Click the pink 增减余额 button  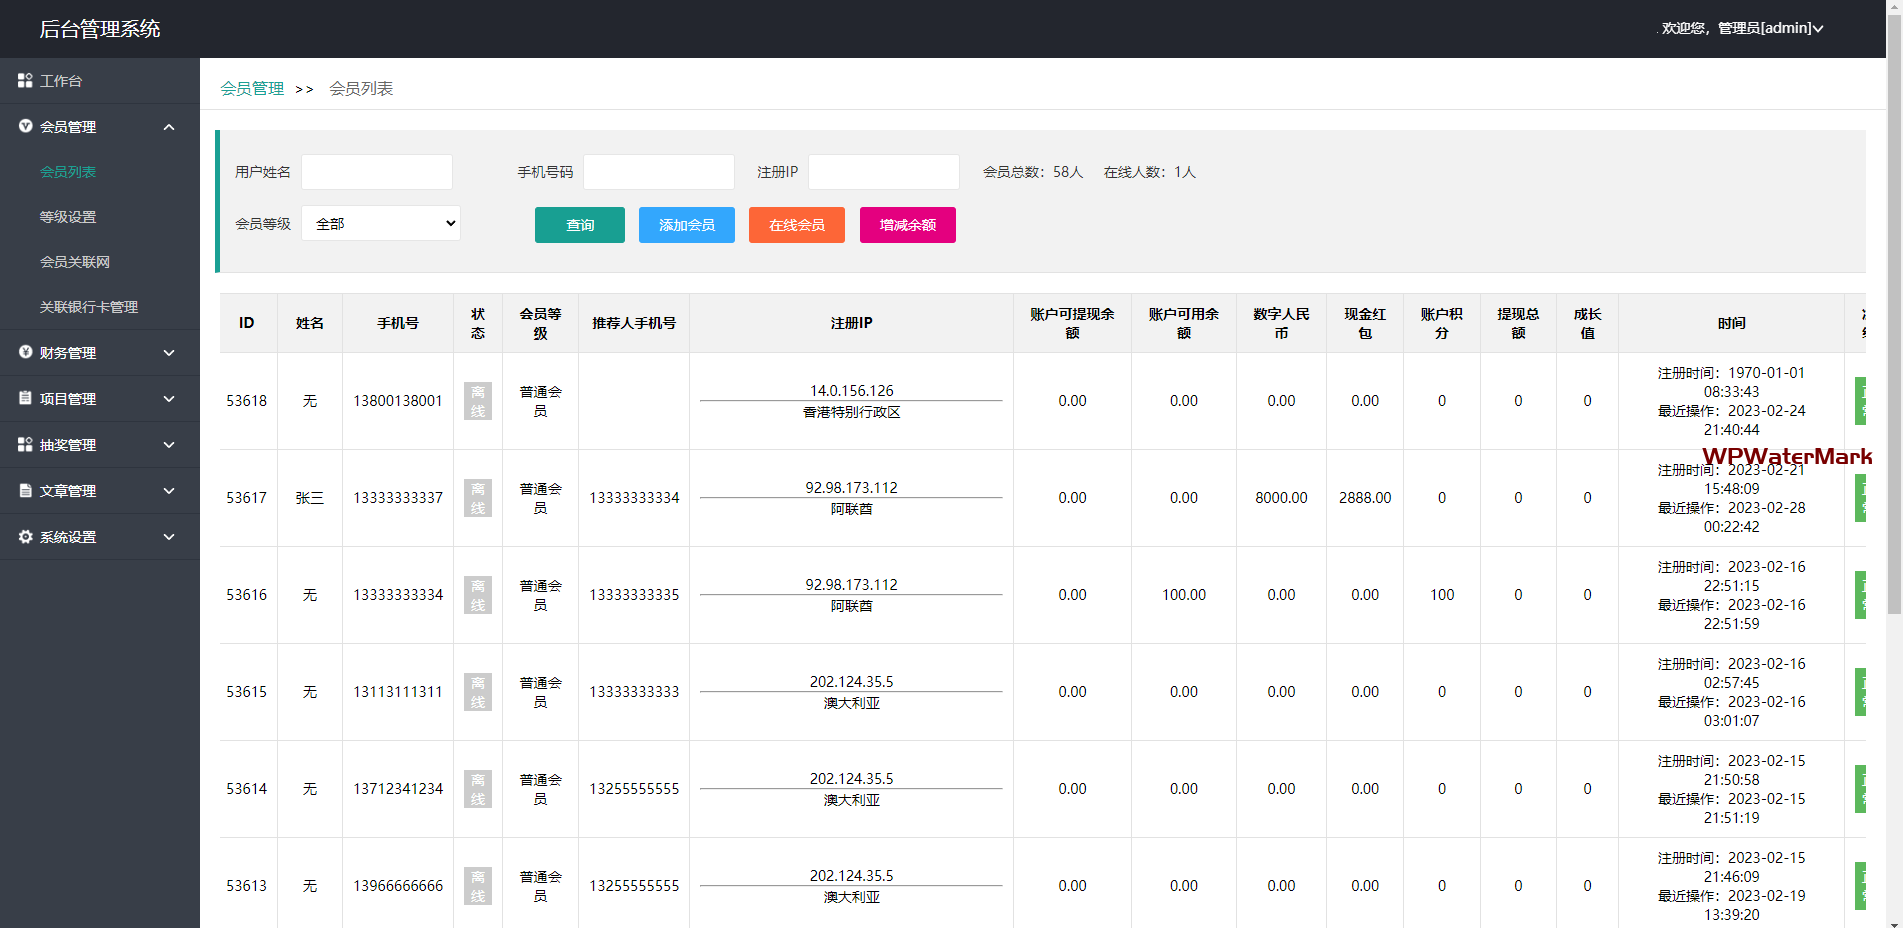(x=907, y=225)
